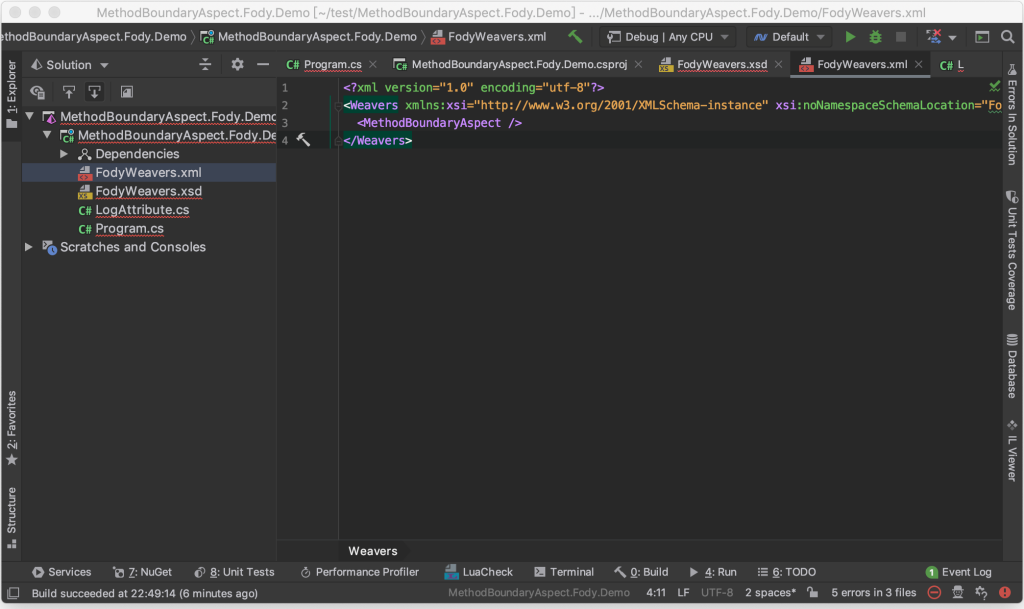Expand the Dependencies node
This screenshot has width=1024, height=609.
(x=64, y=154)
